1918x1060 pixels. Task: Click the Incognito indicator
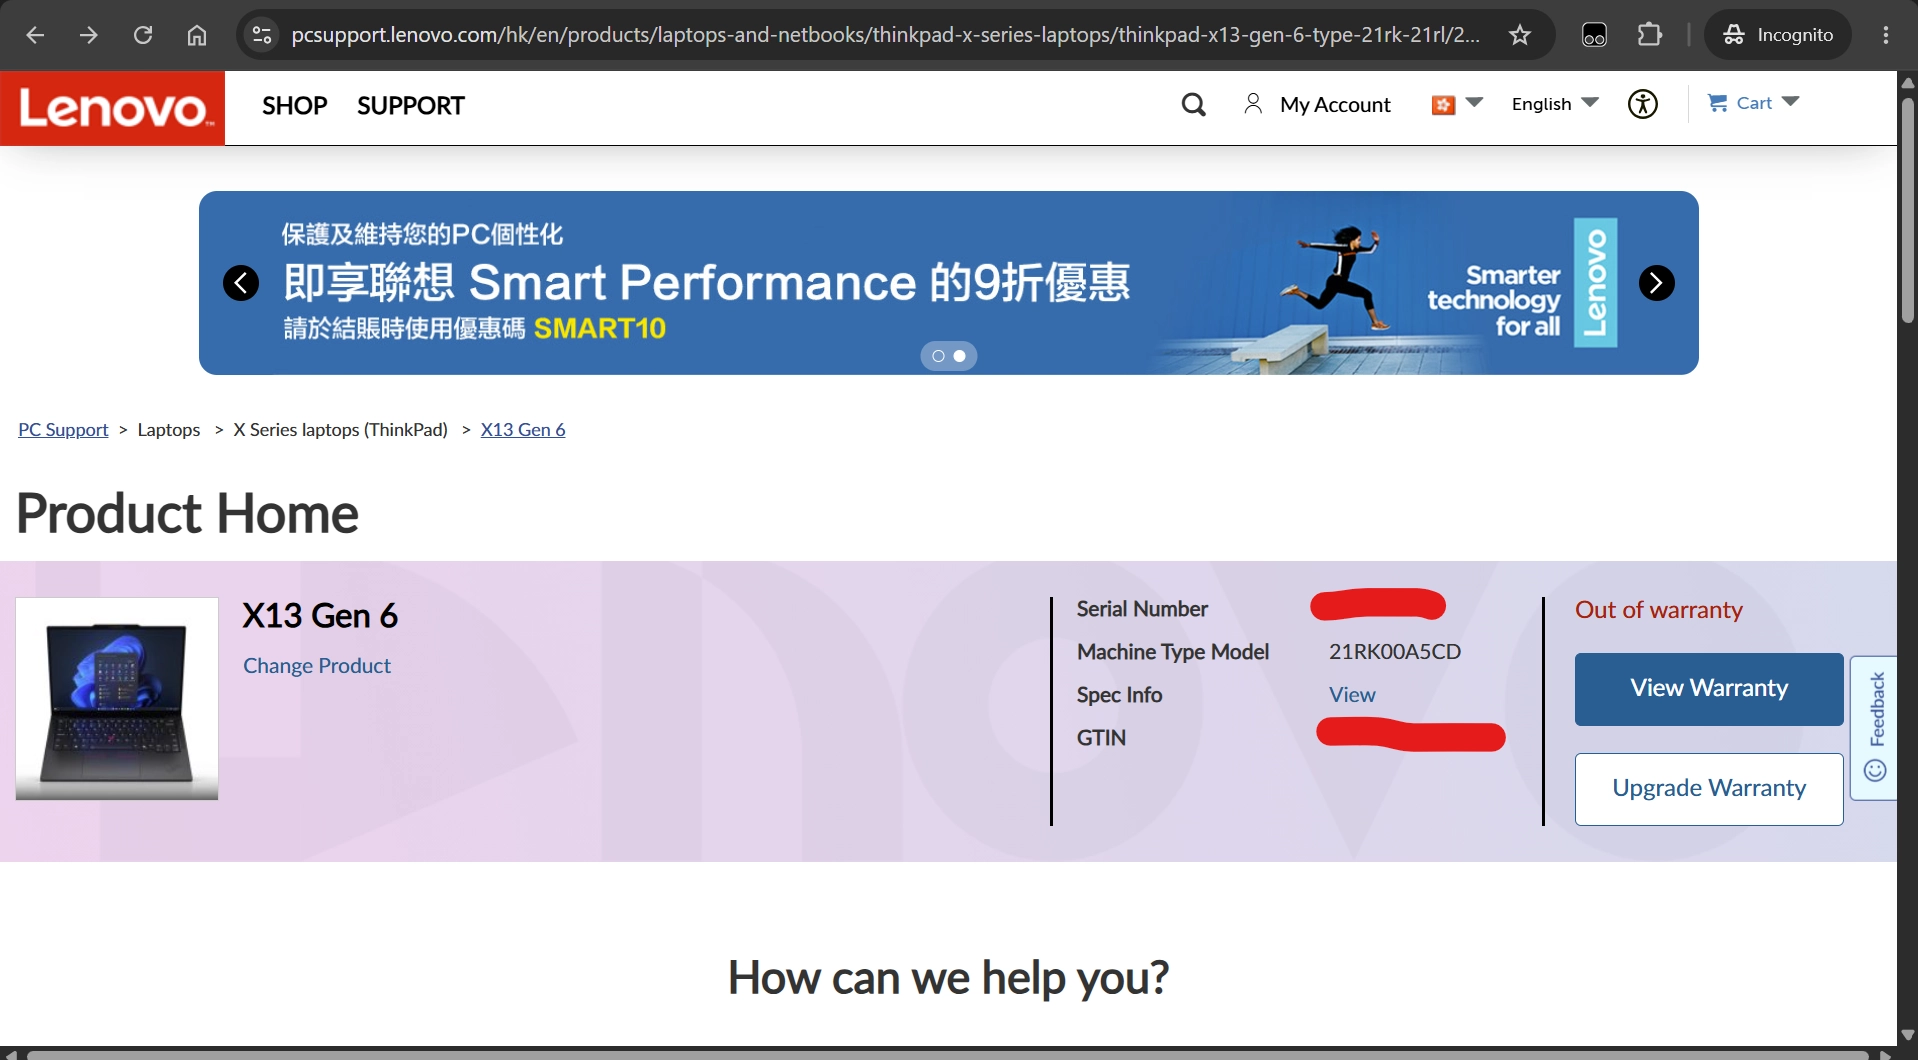[1777, 35]
